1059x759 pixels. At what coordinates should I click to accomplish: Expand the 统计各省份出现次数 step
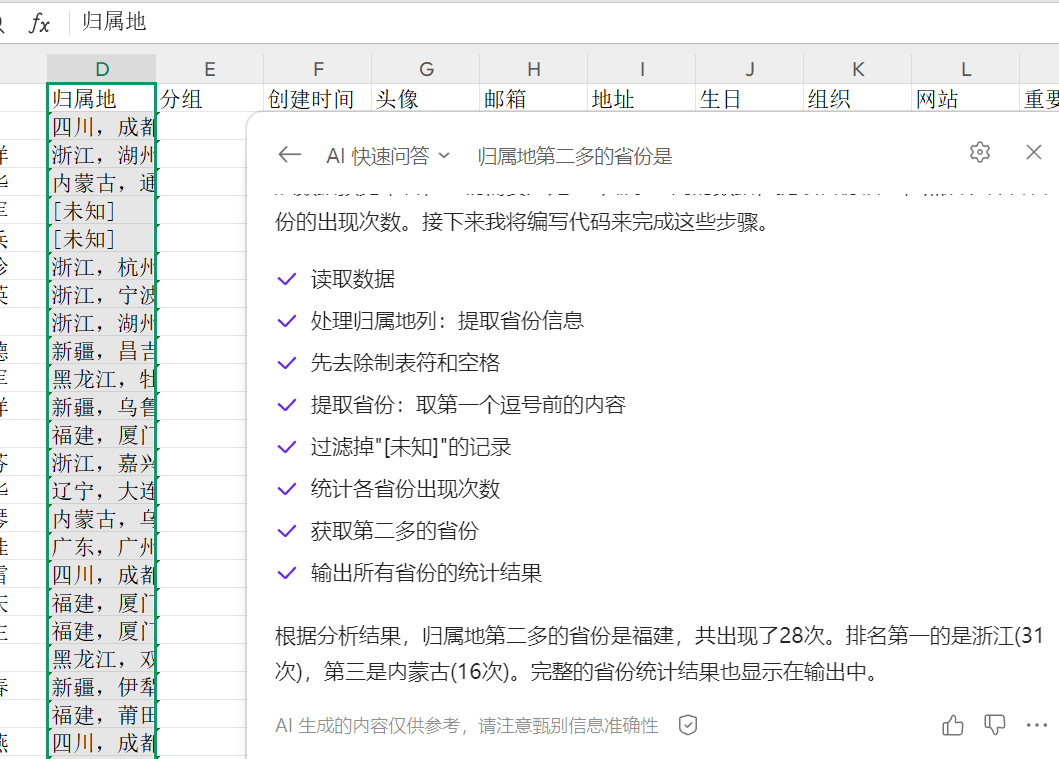405,489
